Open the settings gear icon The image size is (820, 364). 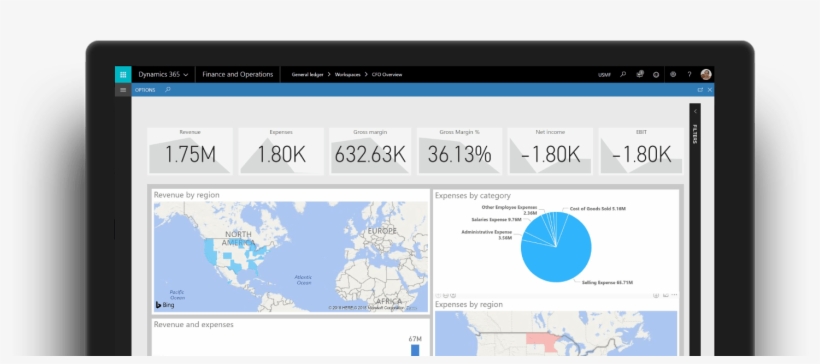(x=673, y=74)
